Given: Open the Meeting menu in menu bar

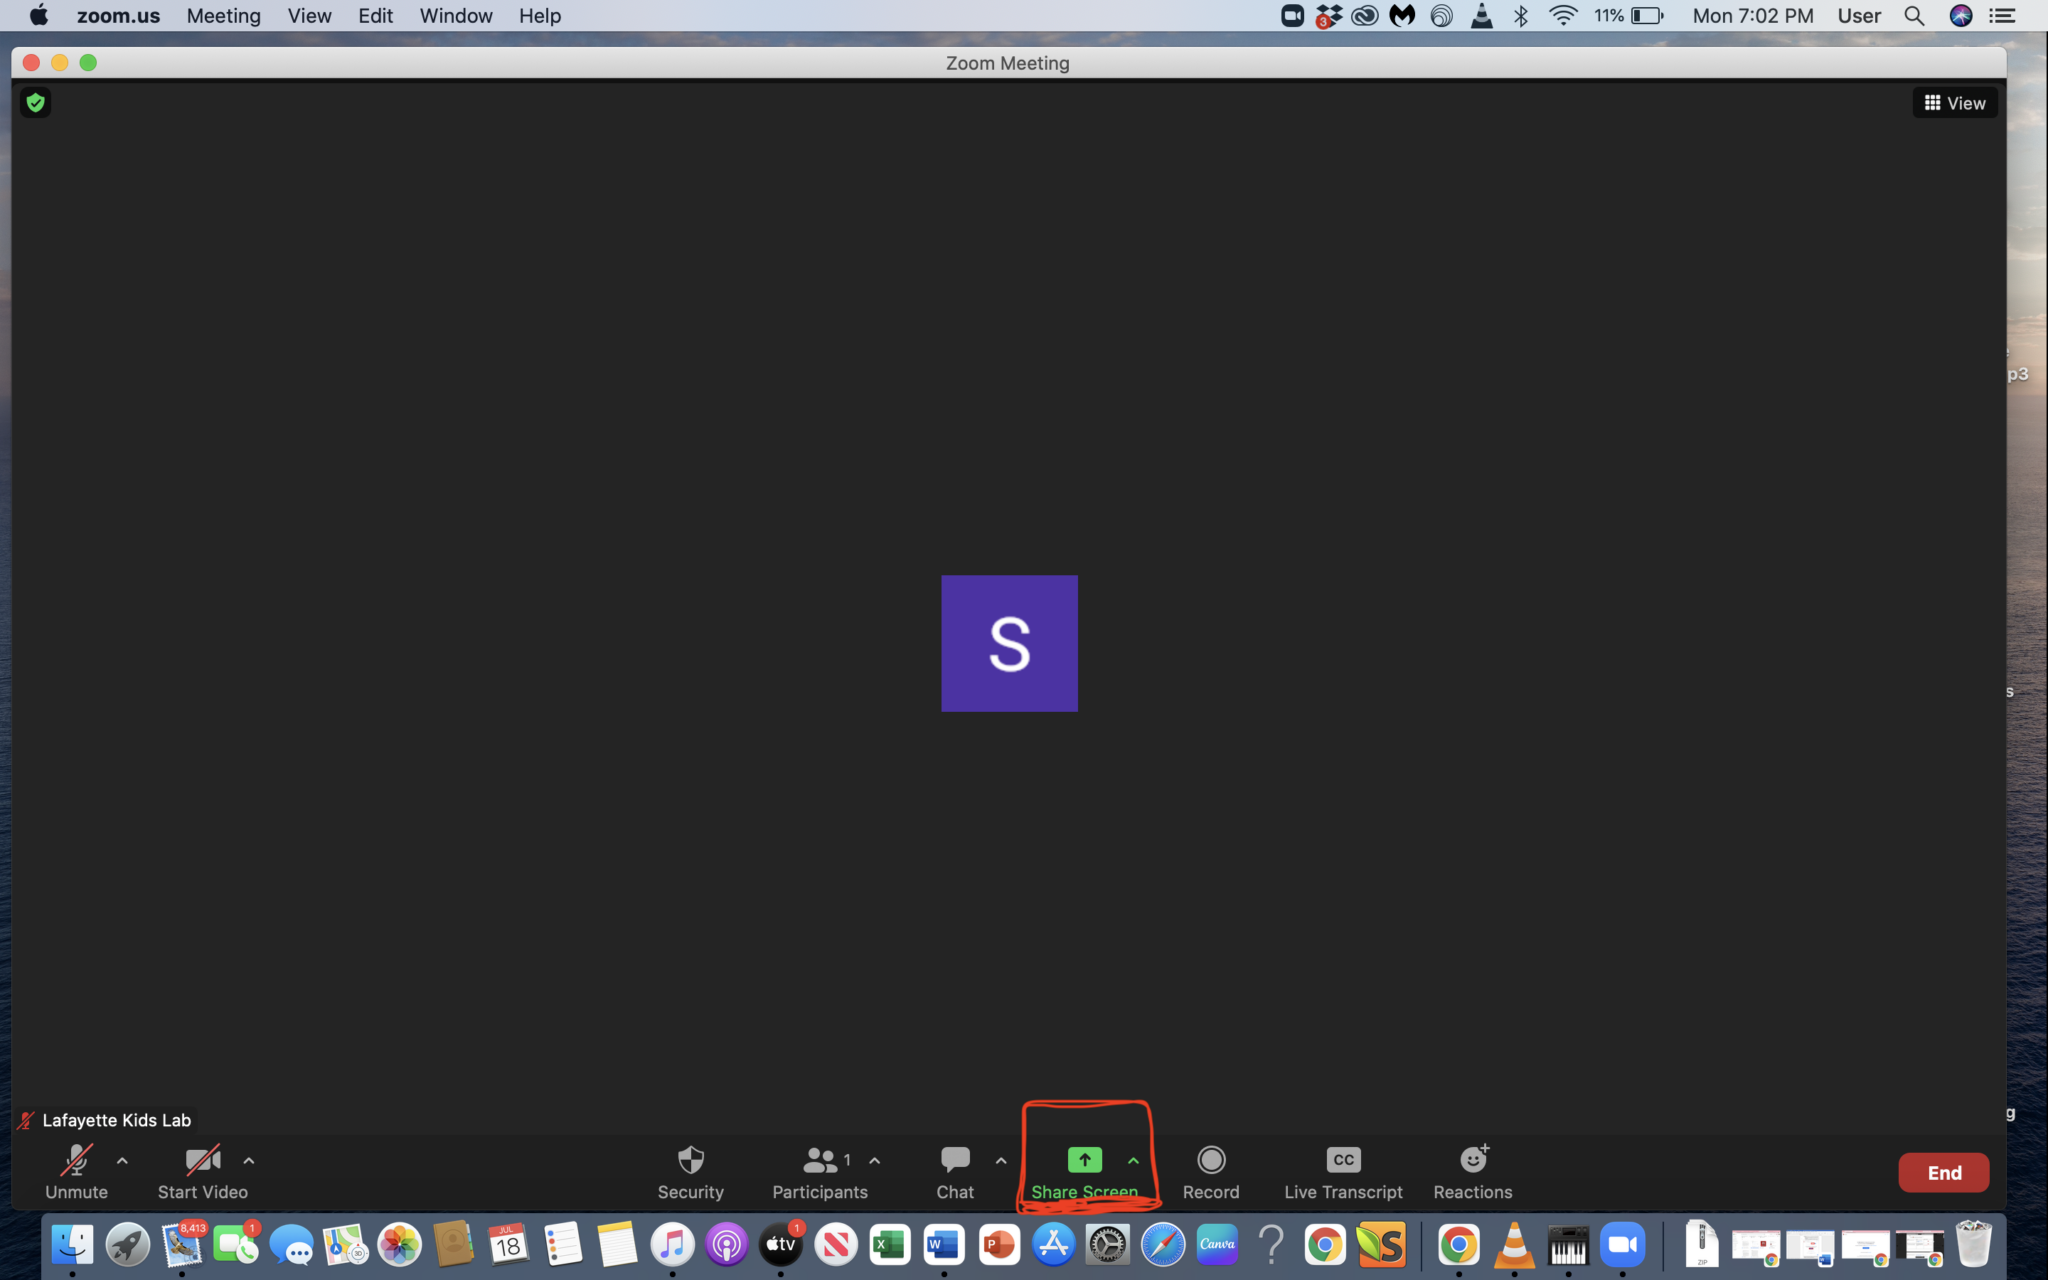Looking at the screenshot, I should point(223,16).
